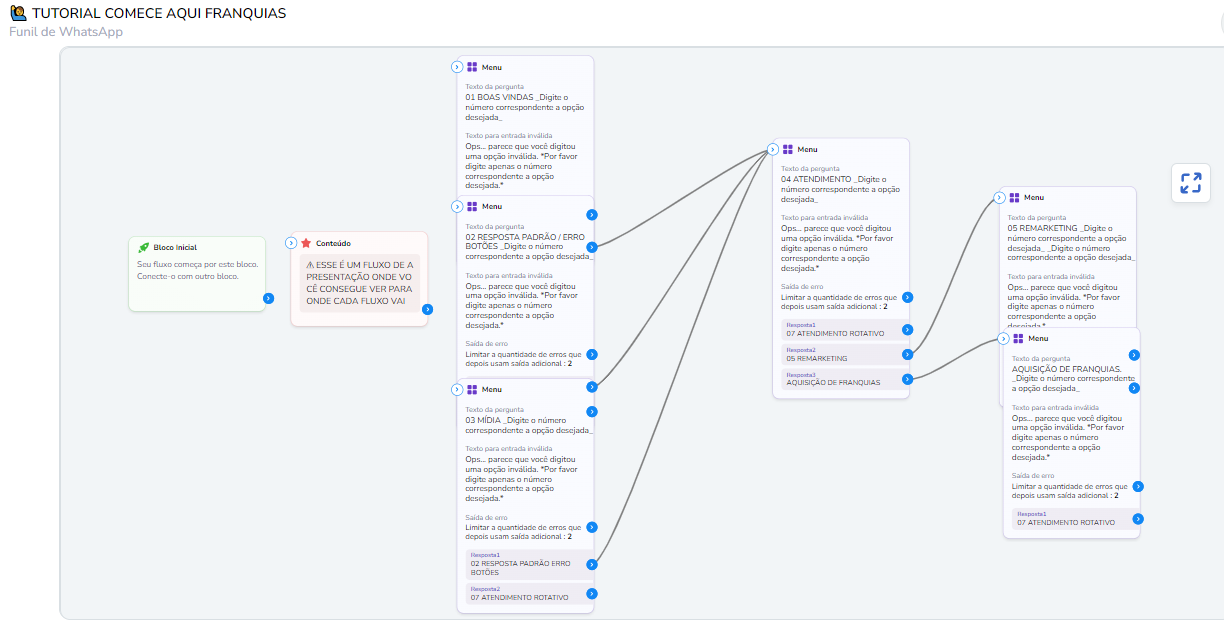Viewport: 1224px width, 626px height.
Task: Click the Menu grid icon of 01 BOAS VINDAS
Action: [472, 67]
